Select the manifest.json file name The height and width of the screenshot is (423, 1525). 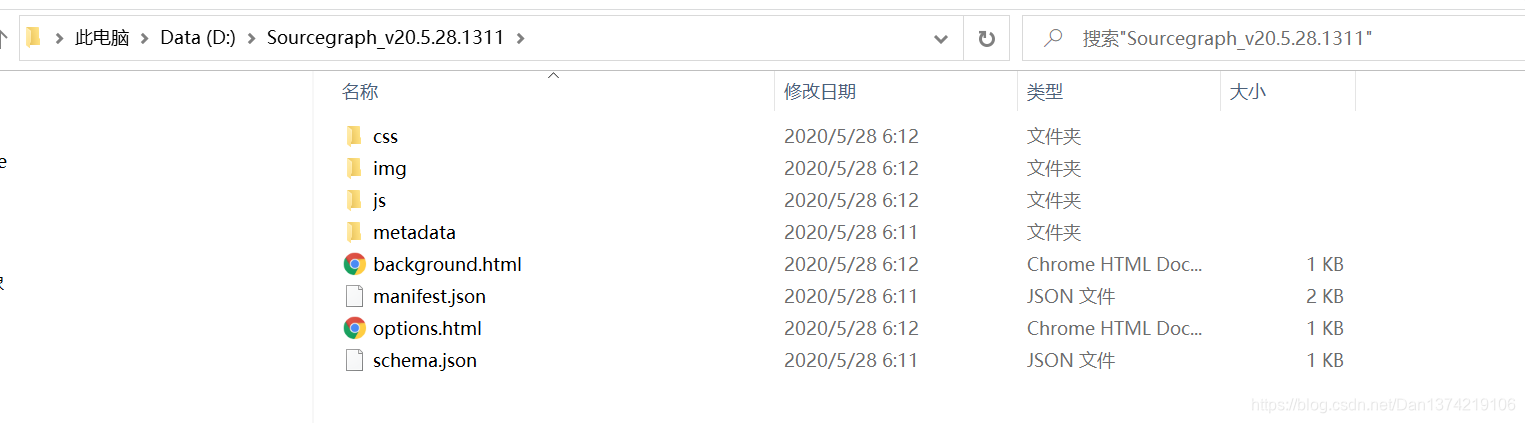point(430,296)
